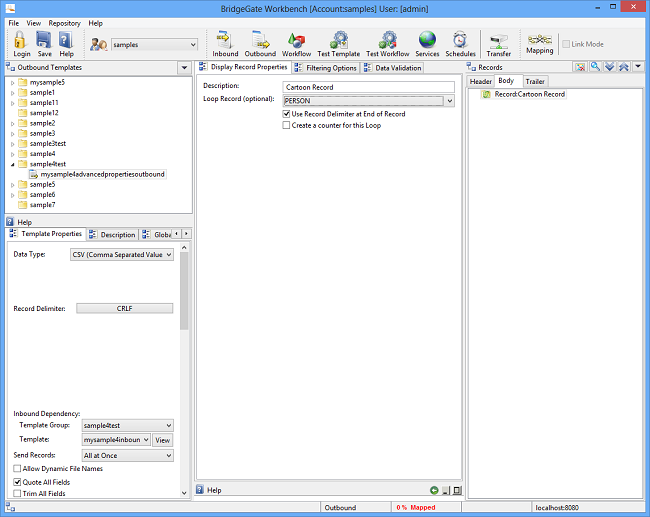
Task: Enable Trim All Fields
Action: [x=17, y=493]
